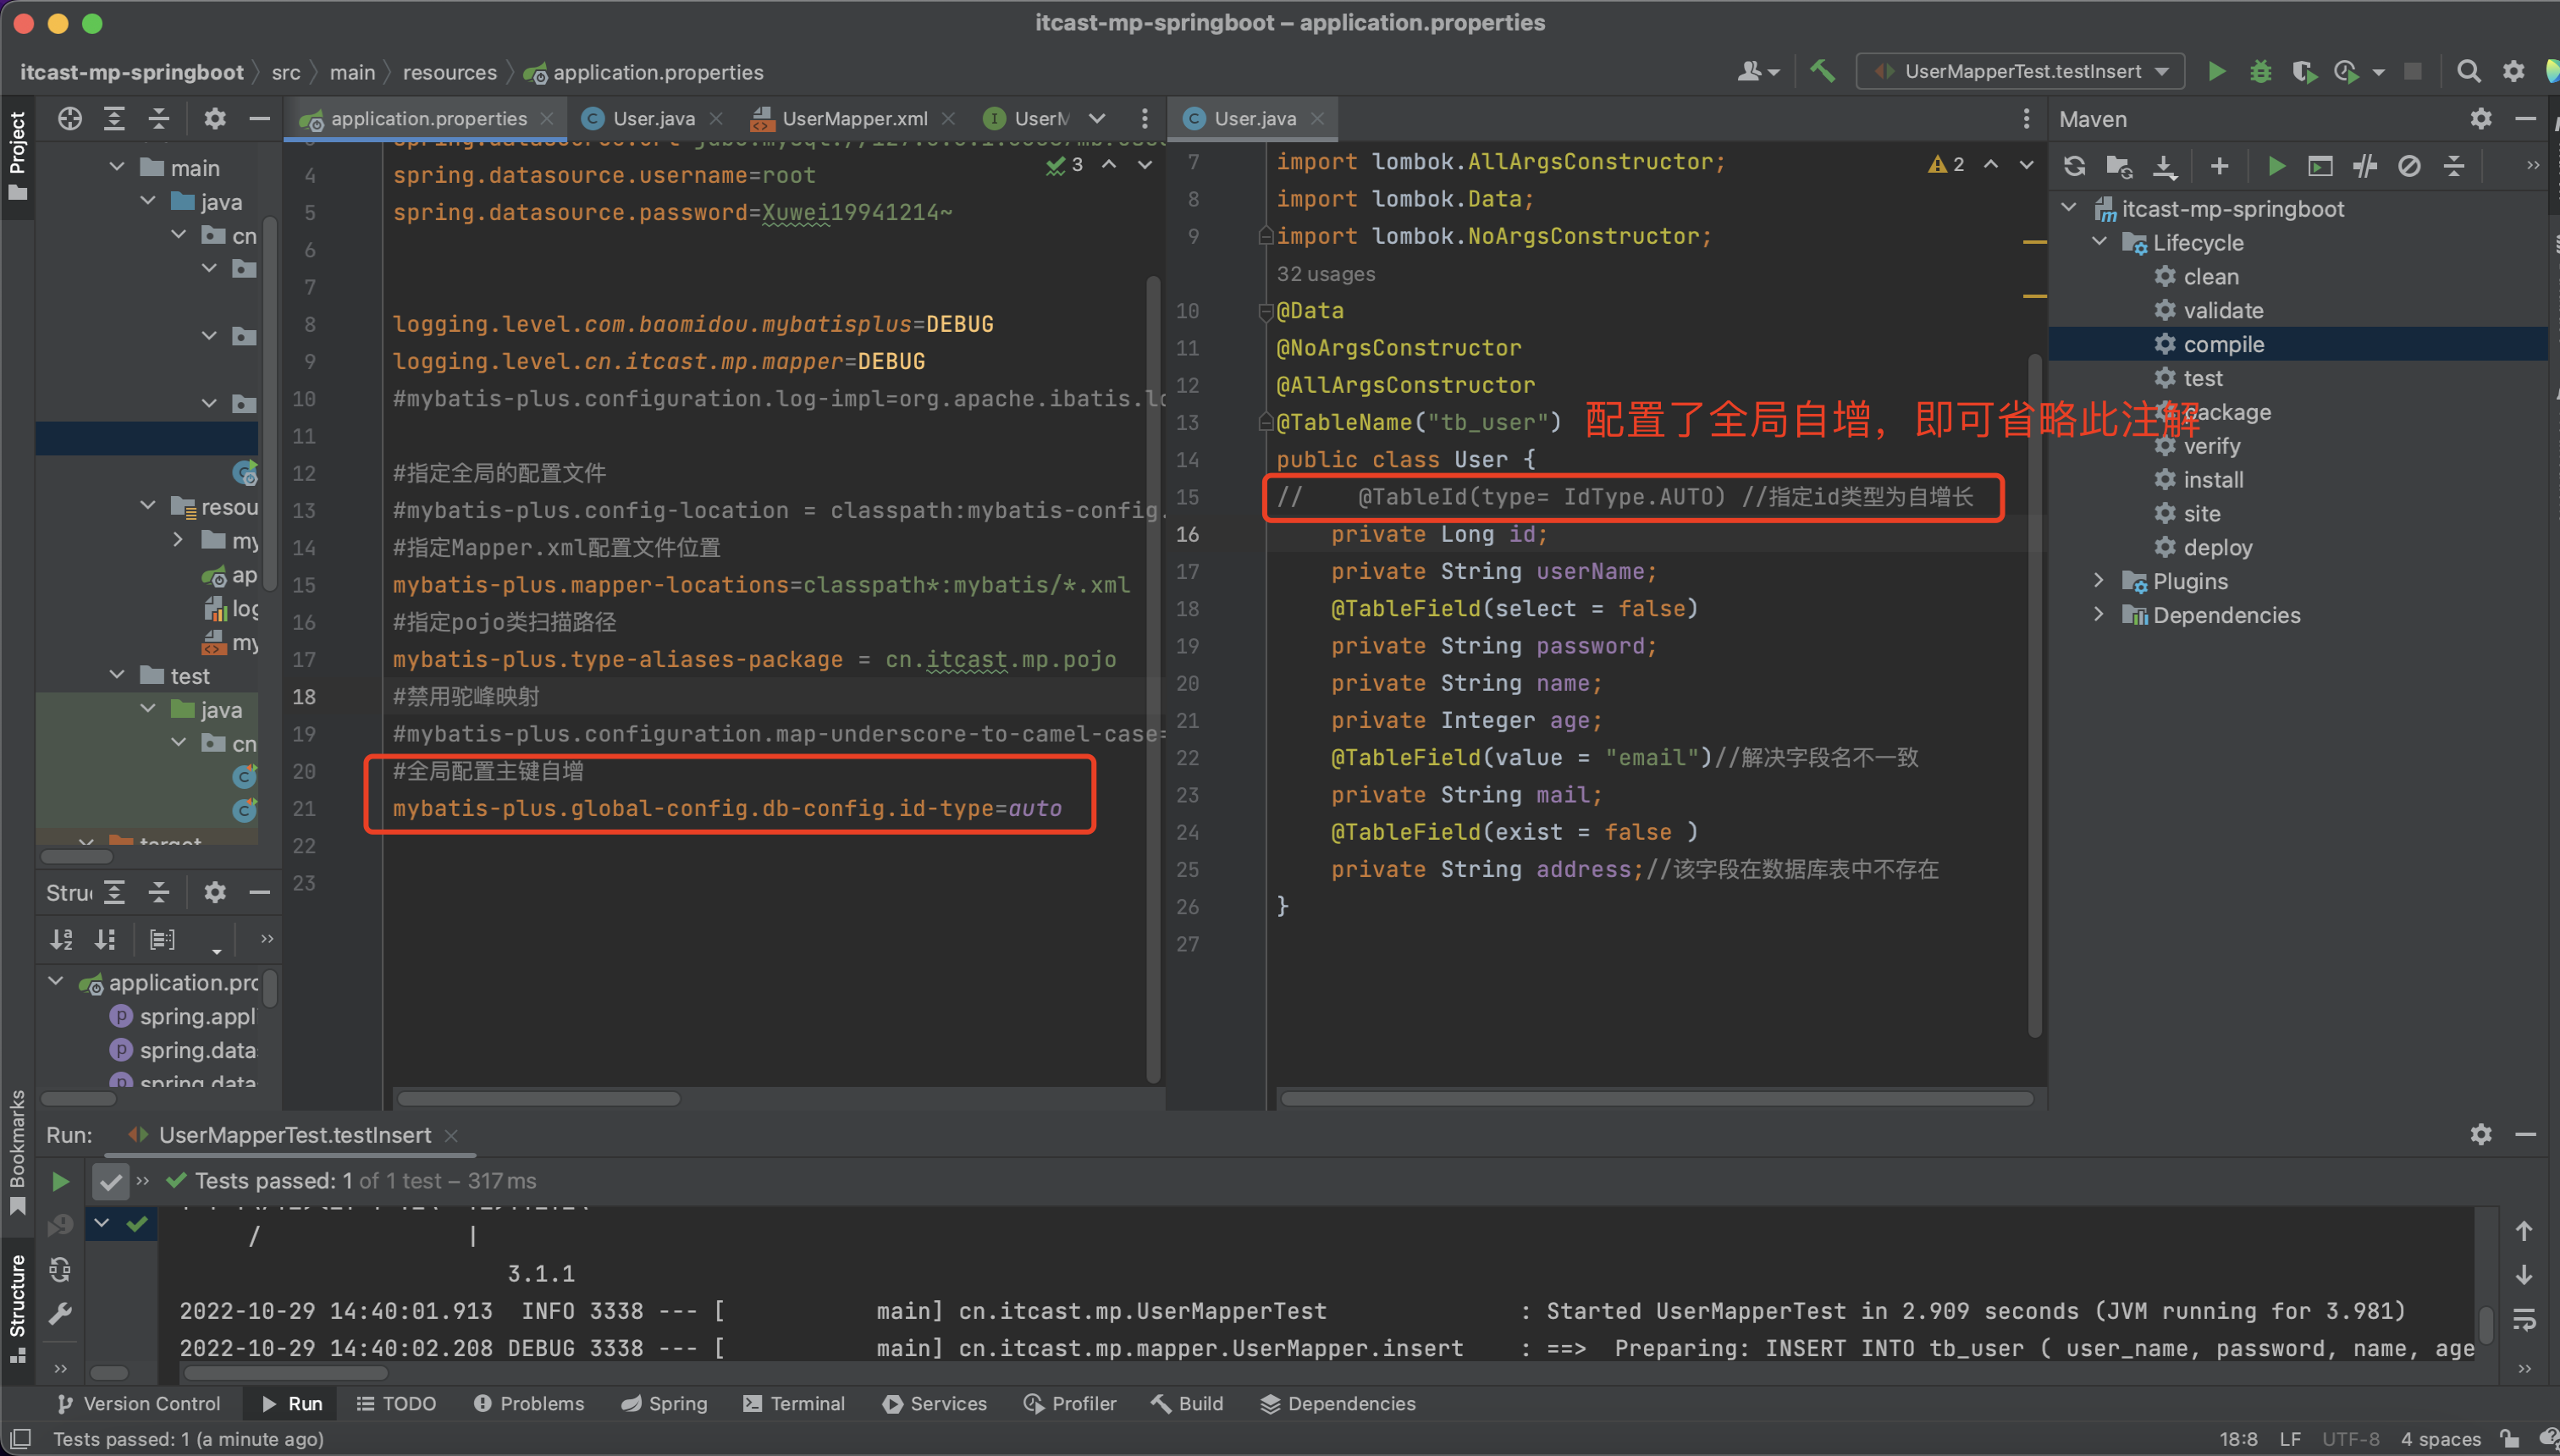Toggle Show Passed tests checkmark
Screen dimensions: 2560x1456
110,1181
